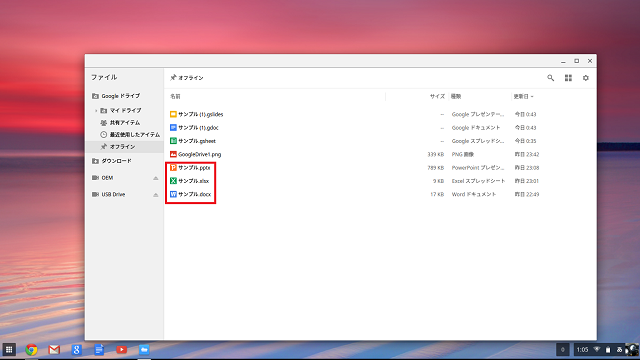This screenshot has height=360, width=640.
Task: Sort files by 種類 column
Action: (x=456, y=96)
